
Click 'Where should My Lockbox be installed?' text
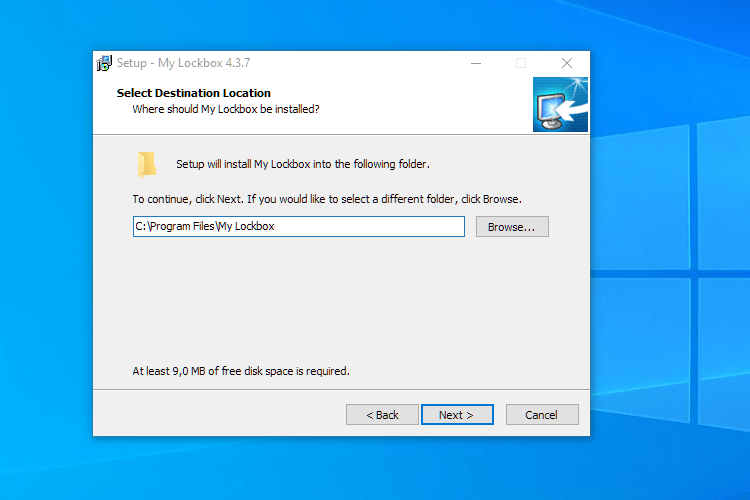(x=226, y=109)
